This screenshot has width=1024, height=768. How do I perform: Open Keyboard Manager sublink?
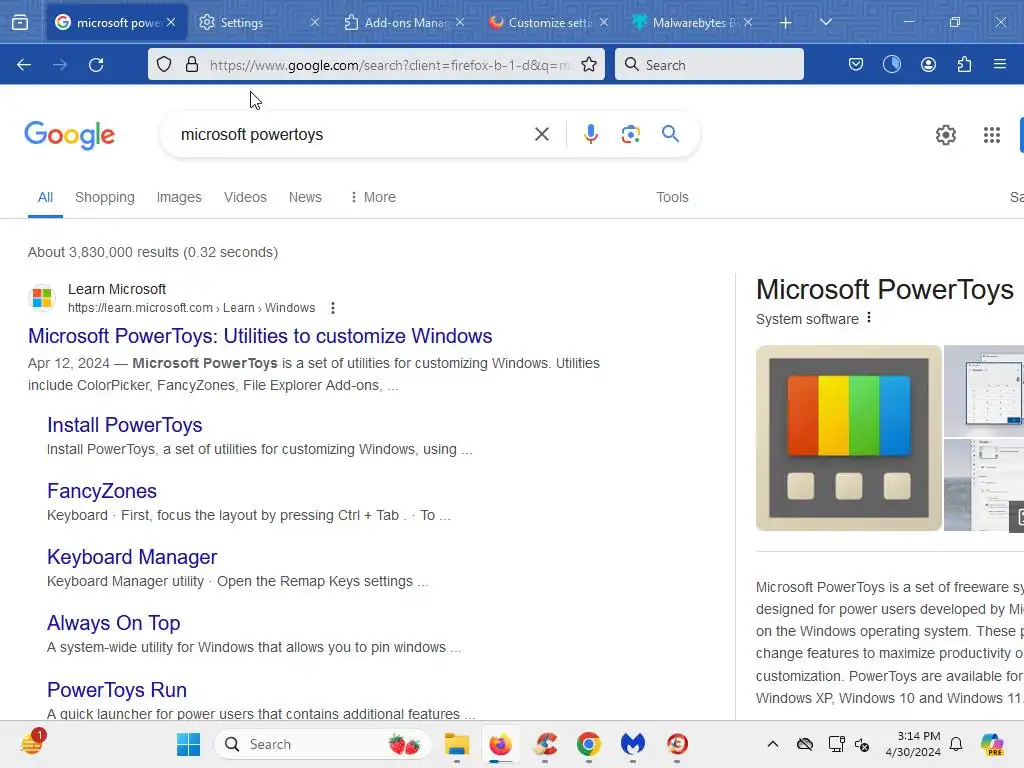pyautogui.click(x=132, y=557)
